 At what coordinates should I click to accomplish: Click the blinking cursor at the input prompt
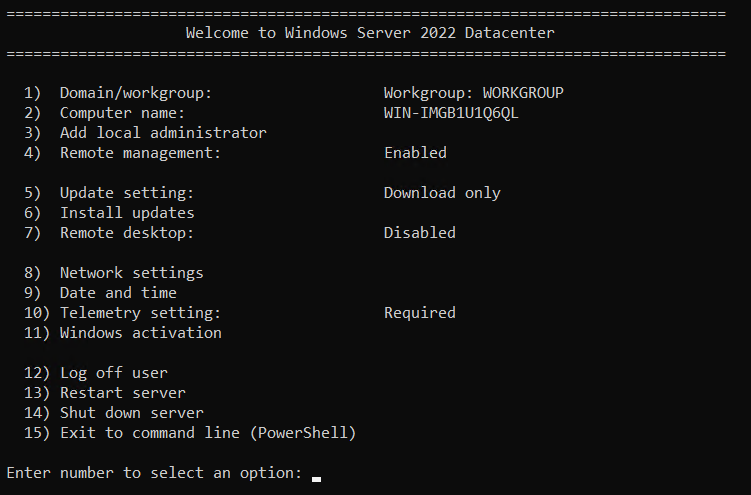[317, 479]
